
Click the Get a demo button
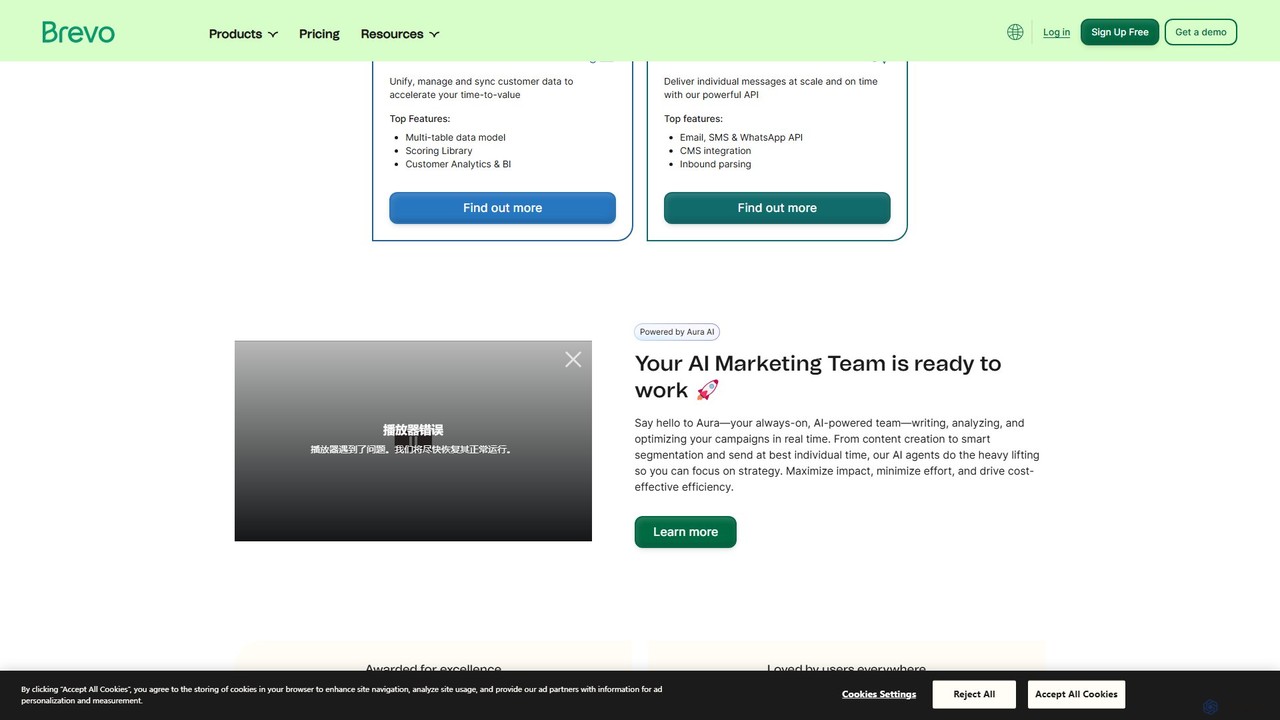pos(1201,32)
